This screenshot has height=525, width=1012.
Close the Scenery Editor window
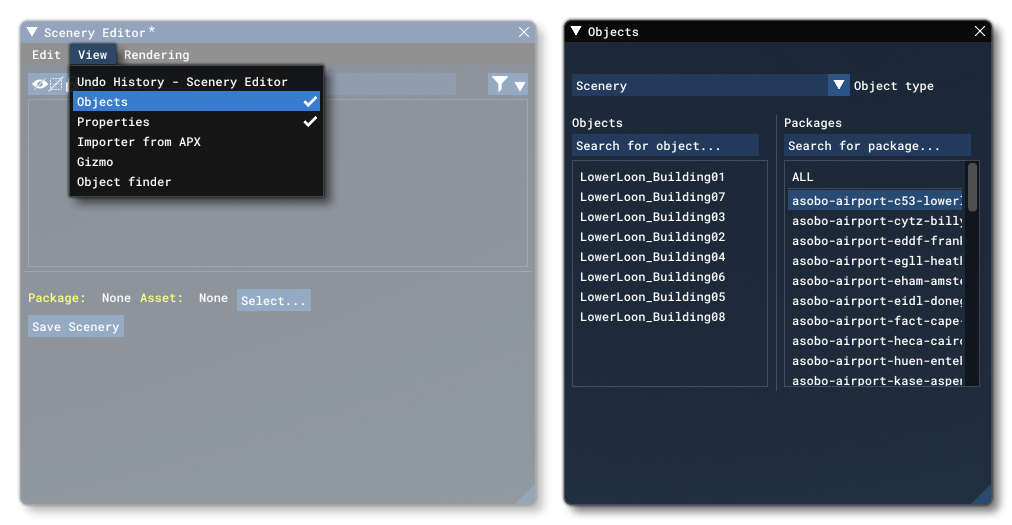(523, 32)
